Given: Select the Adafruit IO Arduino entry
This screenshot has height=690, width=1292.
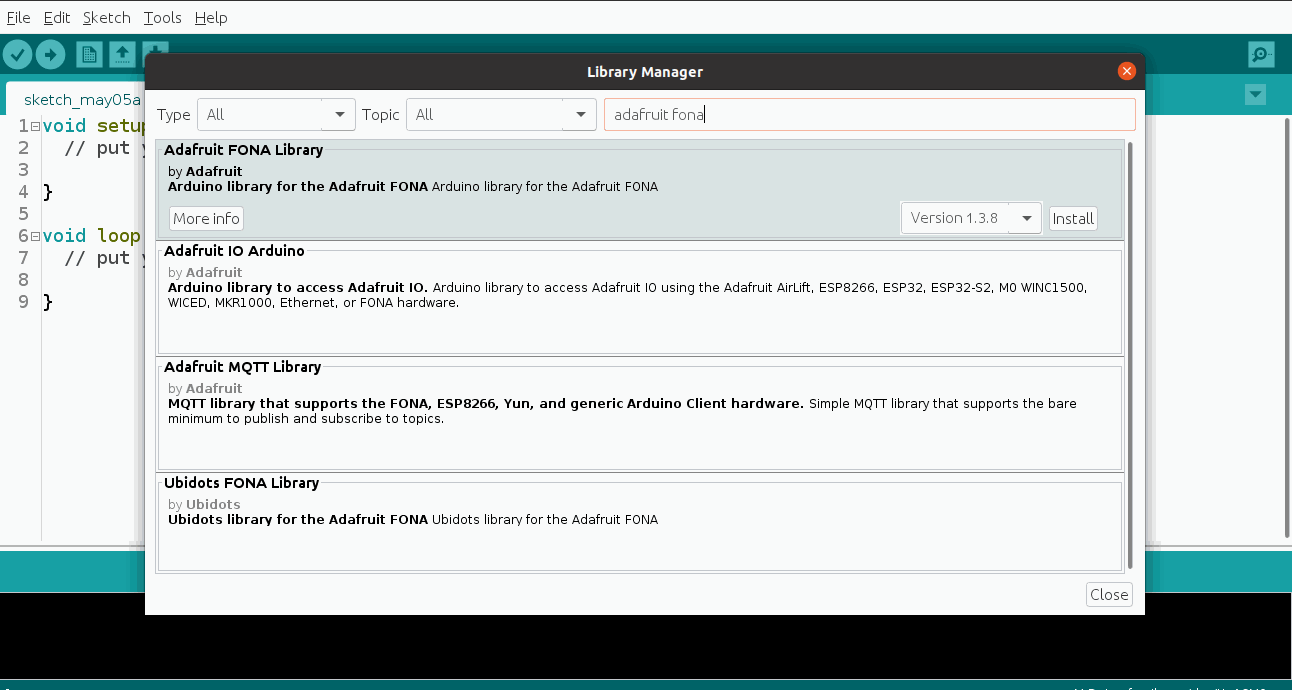Looking at the screenshot, I should tap(640, 298).
